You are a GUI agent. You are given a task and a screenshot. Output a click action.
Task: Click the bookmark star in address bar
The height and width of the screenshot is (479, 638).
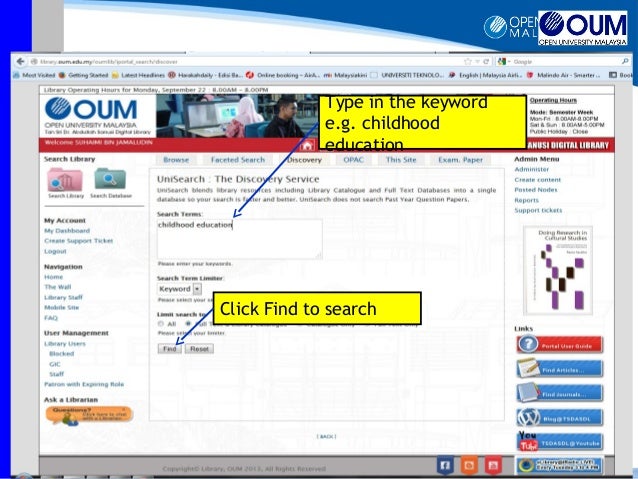(468, 61)
